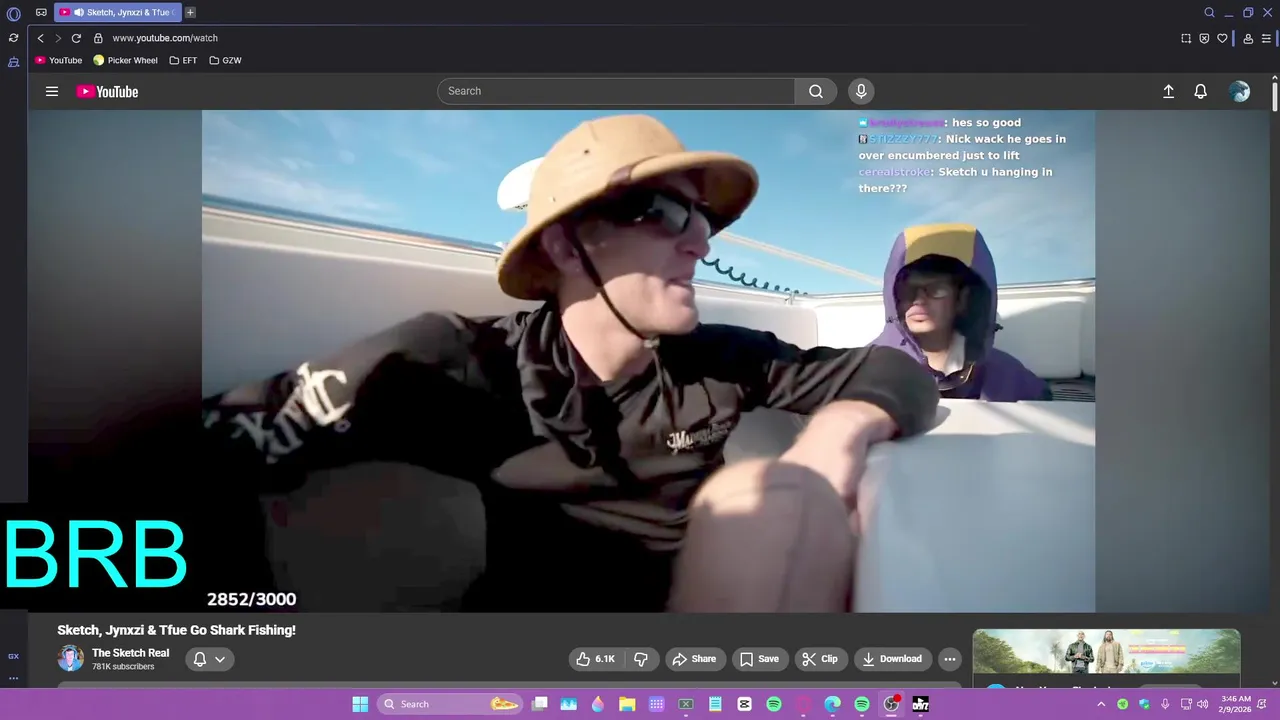This screenshot has width=1280, height=720.
Task: Open The Sketch Real channel name
Action: coord(130,653)
